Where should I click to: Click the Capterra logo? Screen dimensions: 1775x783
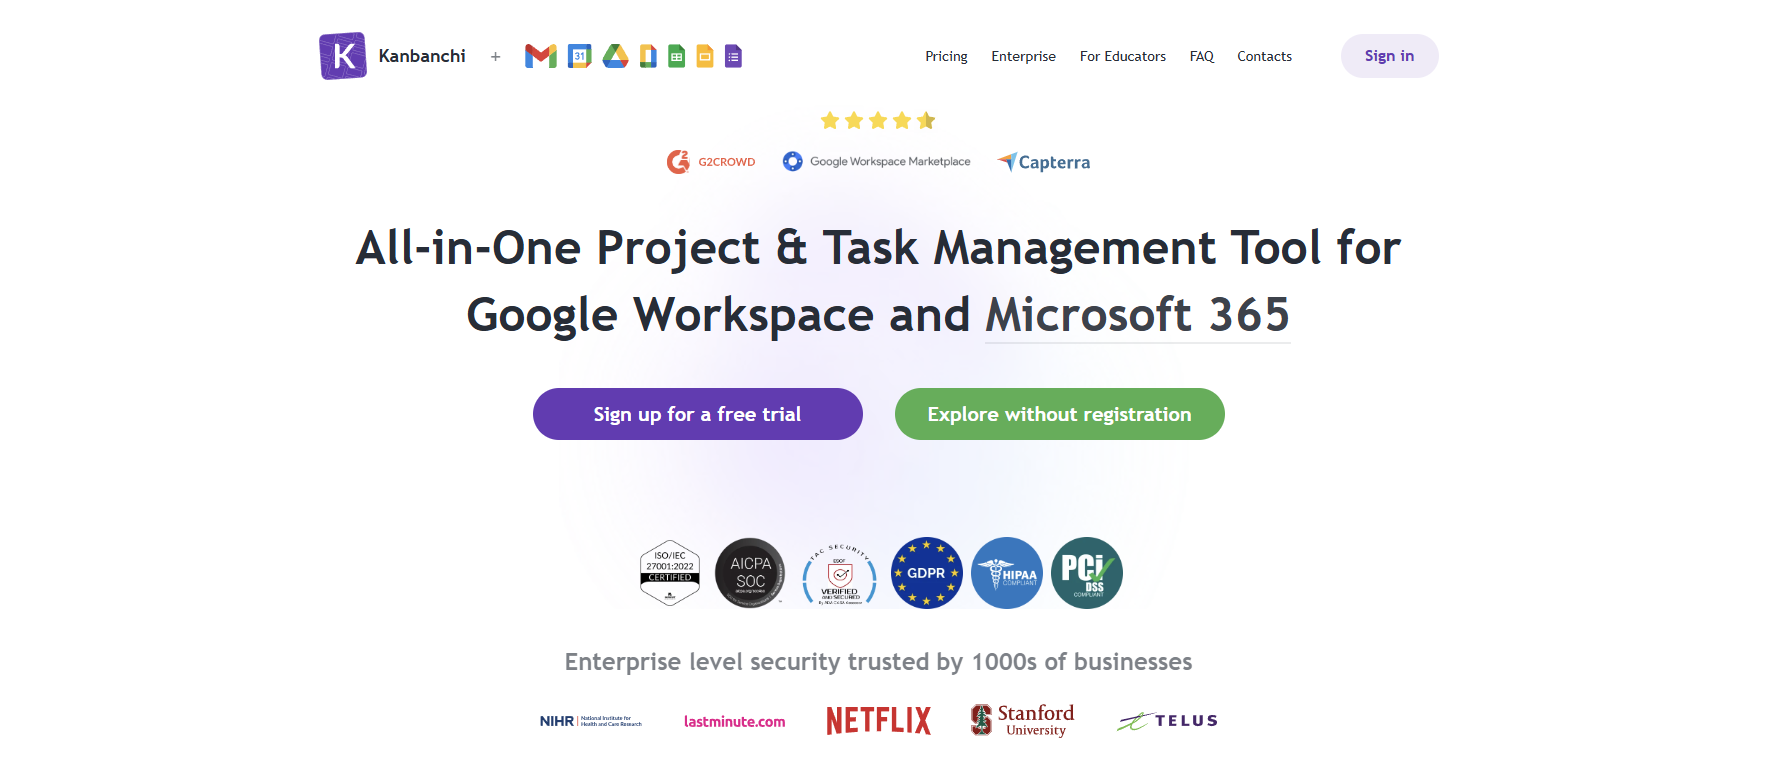(1044, 162)
